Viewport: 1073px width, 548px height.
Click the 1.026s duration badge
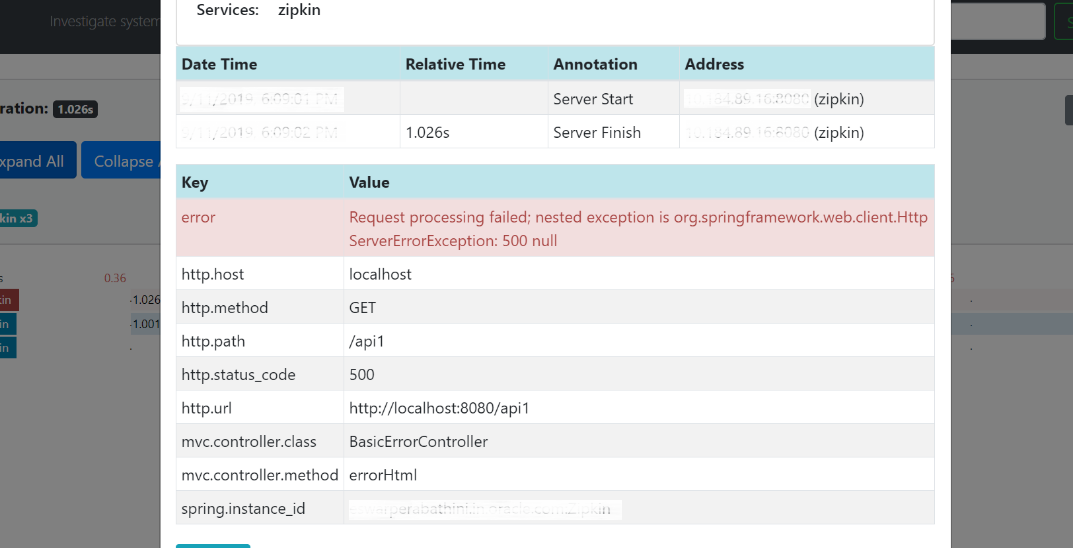pyautogui.click(x=75, y=109)
